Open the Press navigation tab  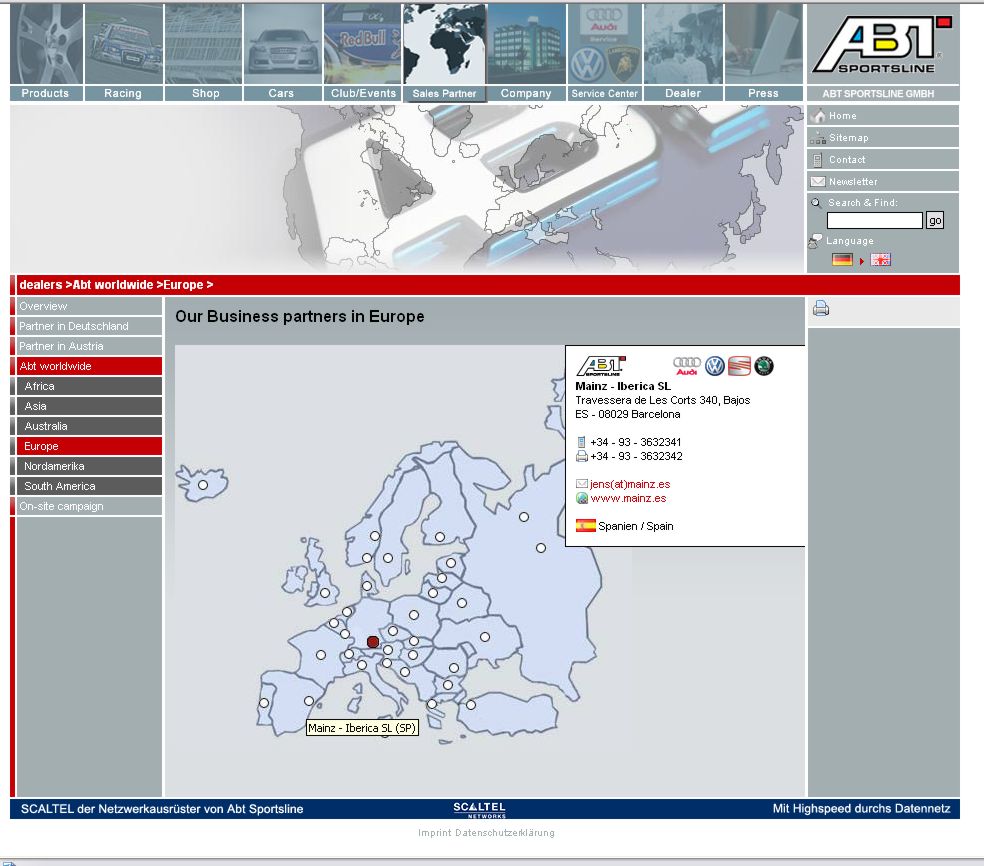tap(763, 52)
